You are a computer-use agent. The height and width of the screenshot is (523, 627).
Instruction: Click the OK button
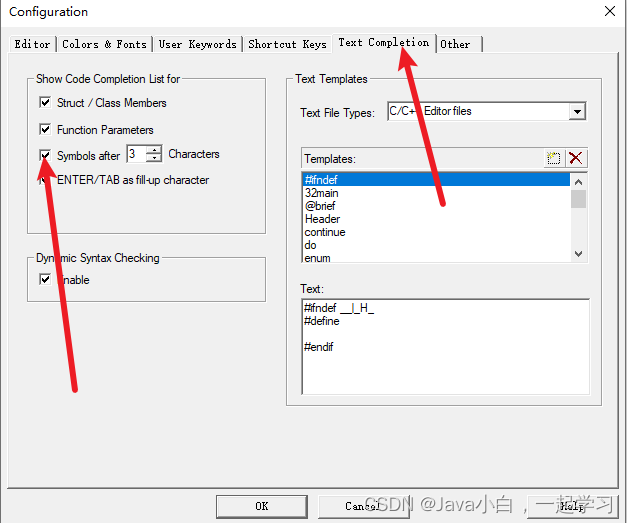(262, 506)
